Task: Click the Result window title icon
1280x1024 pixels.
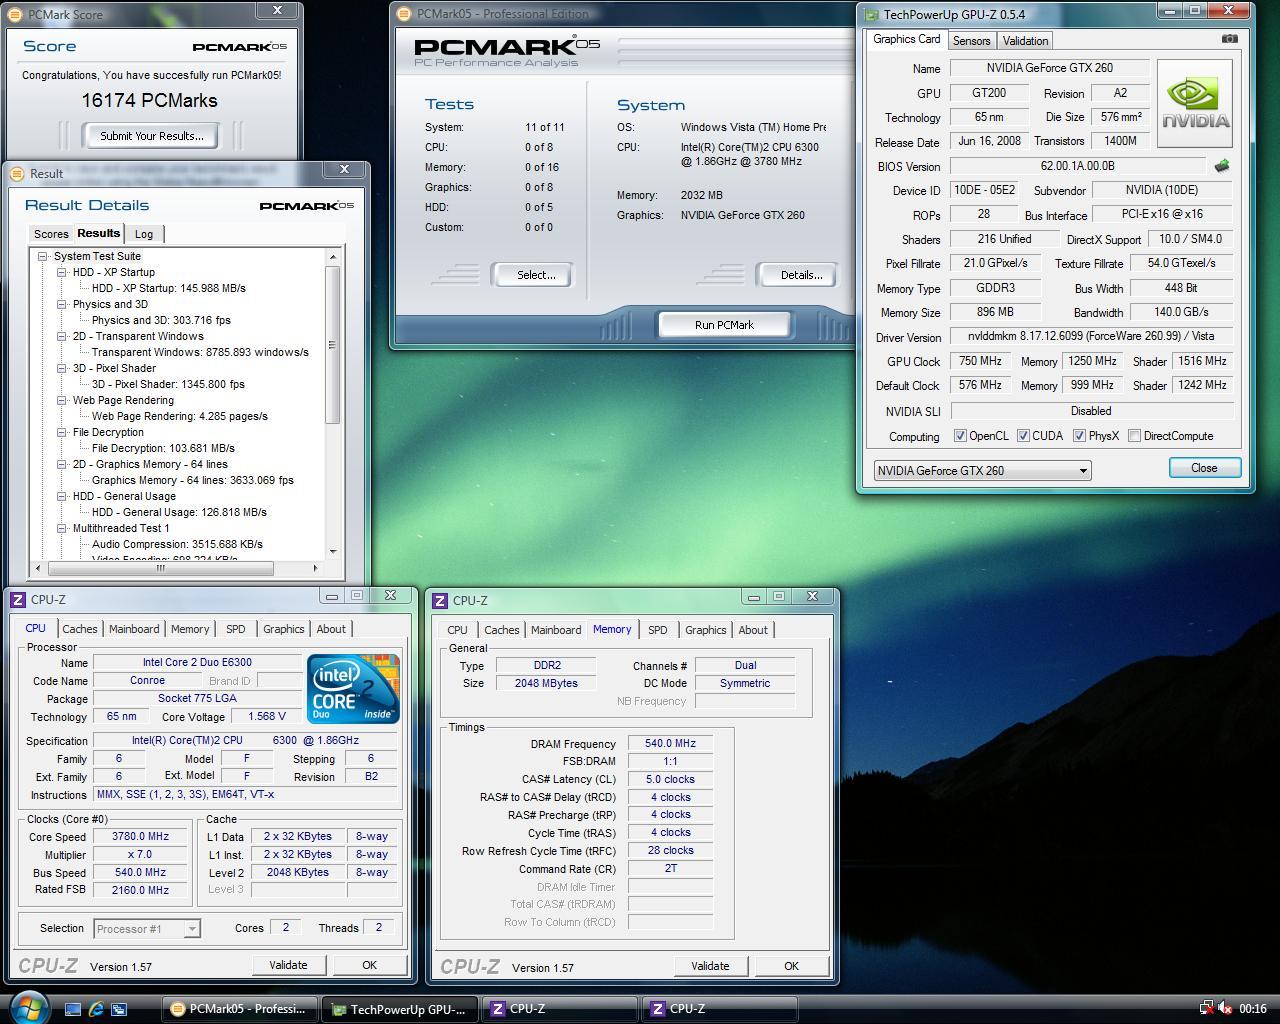Action: tap(17, 173)
